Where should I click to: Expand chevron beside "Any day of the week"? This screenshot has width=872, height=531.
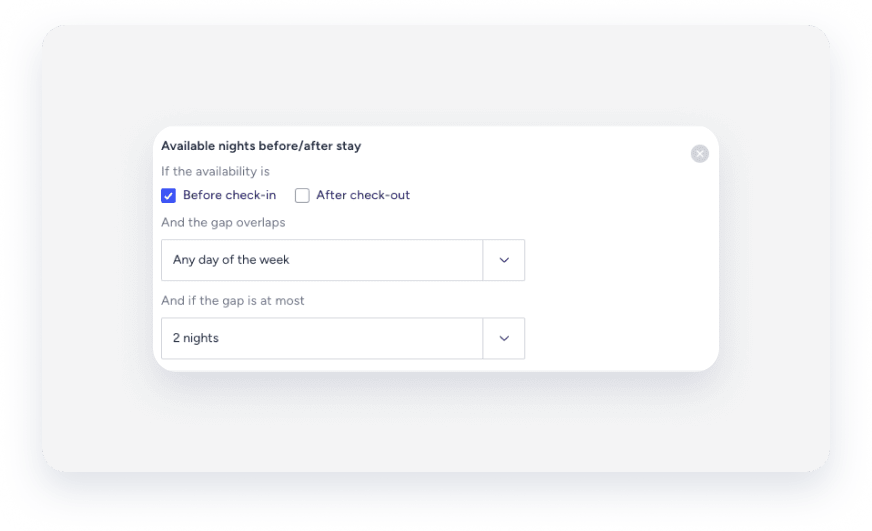pos(504,260)
